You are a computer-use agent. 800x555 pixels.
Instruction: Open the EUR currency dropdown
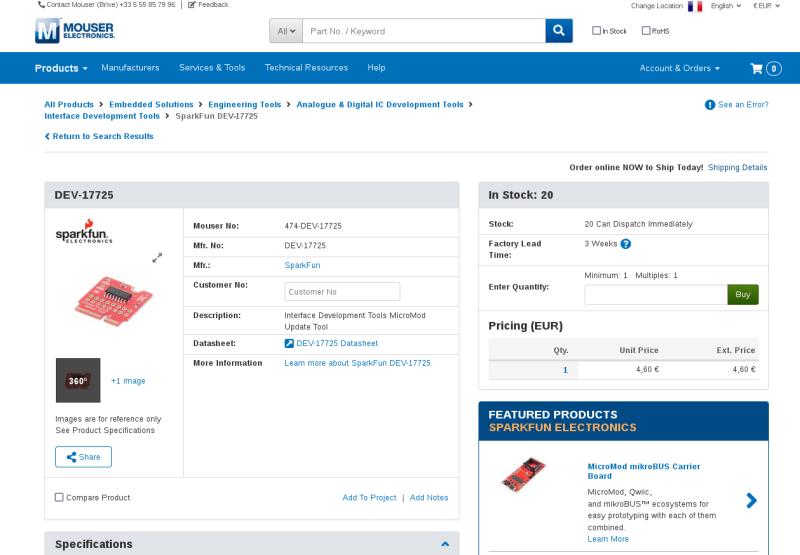[x=766, y=6]
